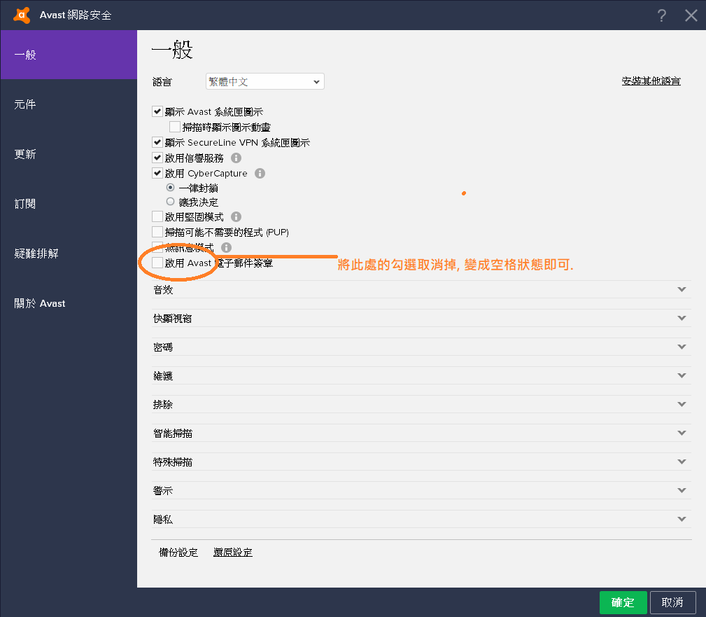Expand the 特殊掃描 section
This screenshot has height=617, width=706.
[421, 462]
